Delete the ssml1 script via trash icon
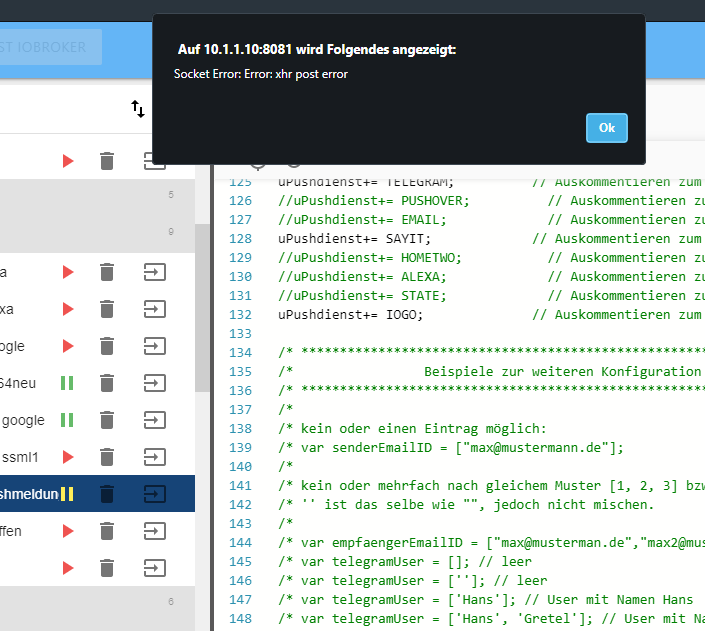 [x=107, y=457]
